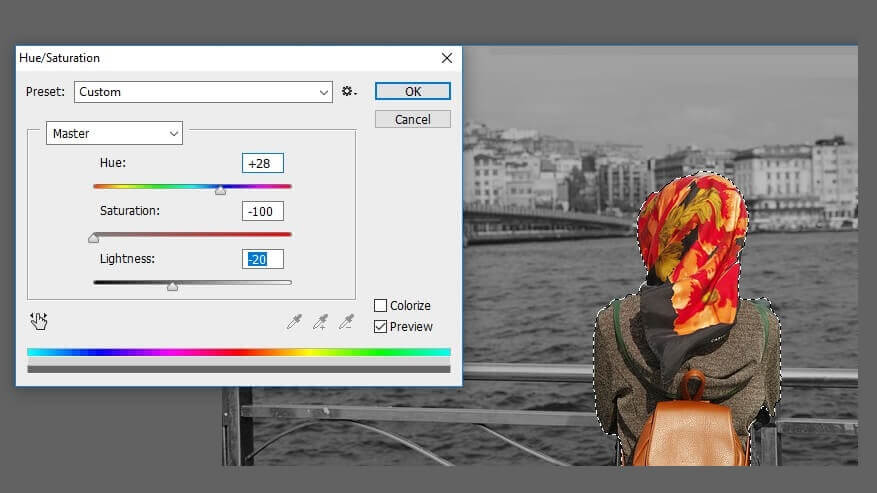Image resolution: width=877 pixels, height=493 pixels.
Task: Click the on-image adjustment hand tool
Action: pos(39,321)
